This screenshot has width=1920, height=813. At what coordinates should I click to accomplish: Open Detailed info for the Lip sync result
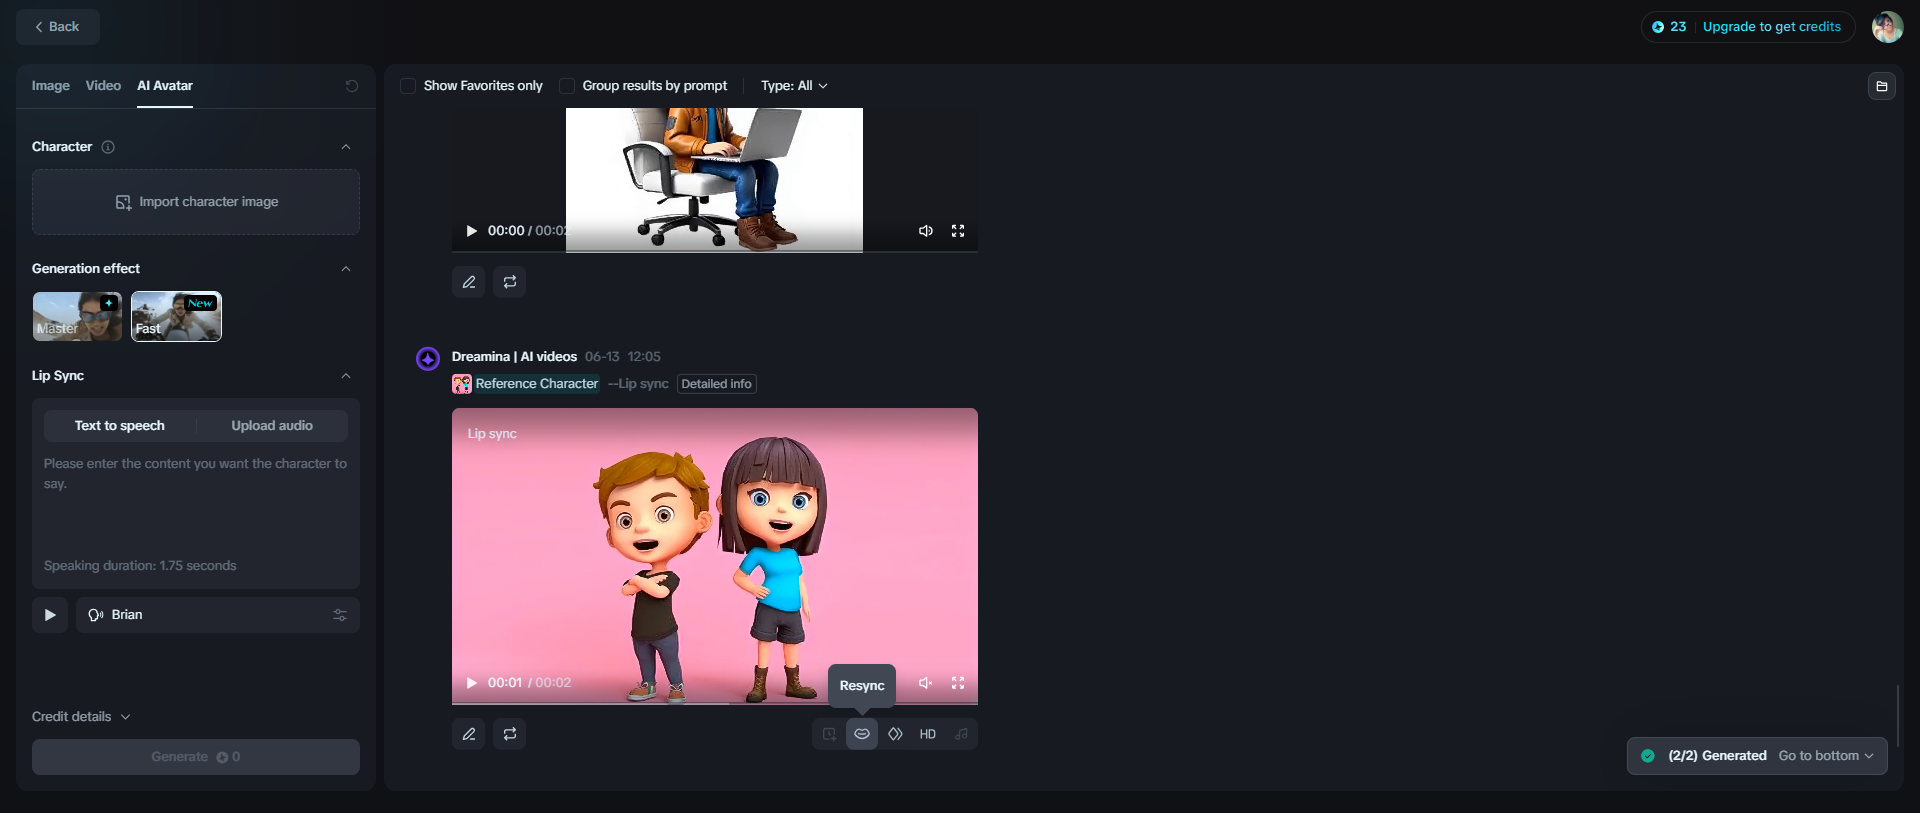point(717,384)
